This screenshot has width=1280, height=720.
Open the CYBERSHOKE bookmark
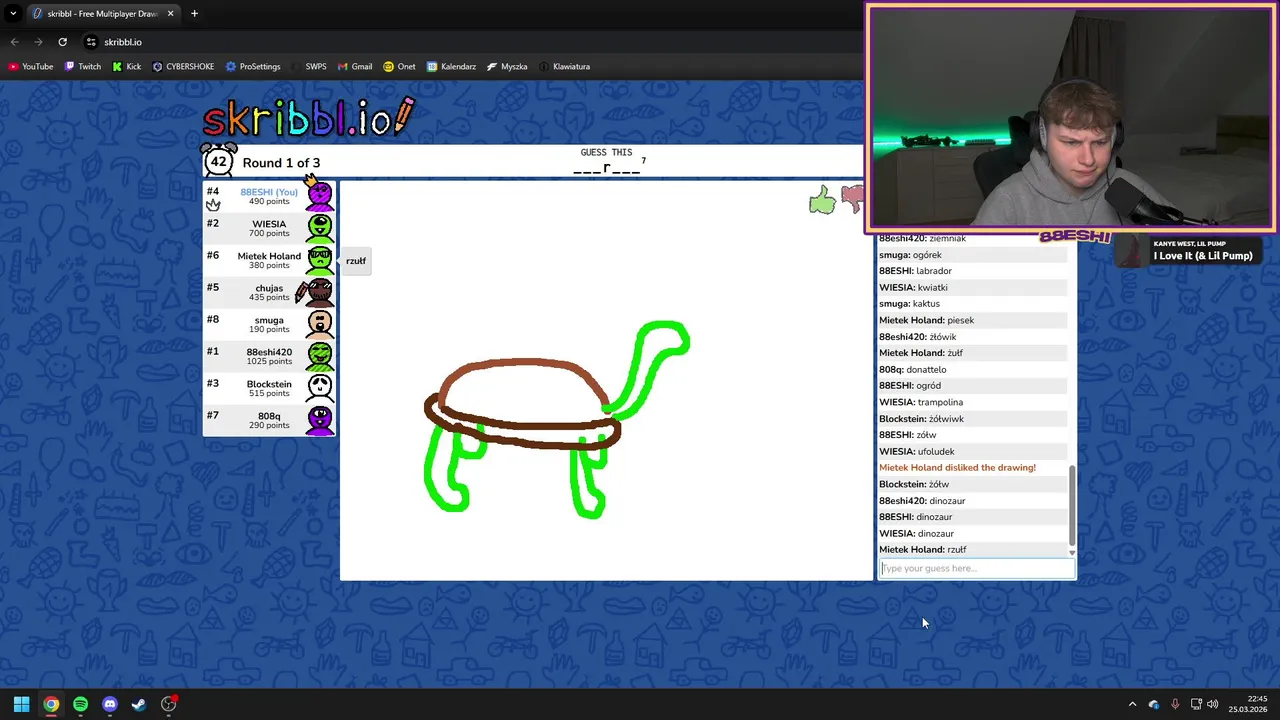[x=183, y=67]
